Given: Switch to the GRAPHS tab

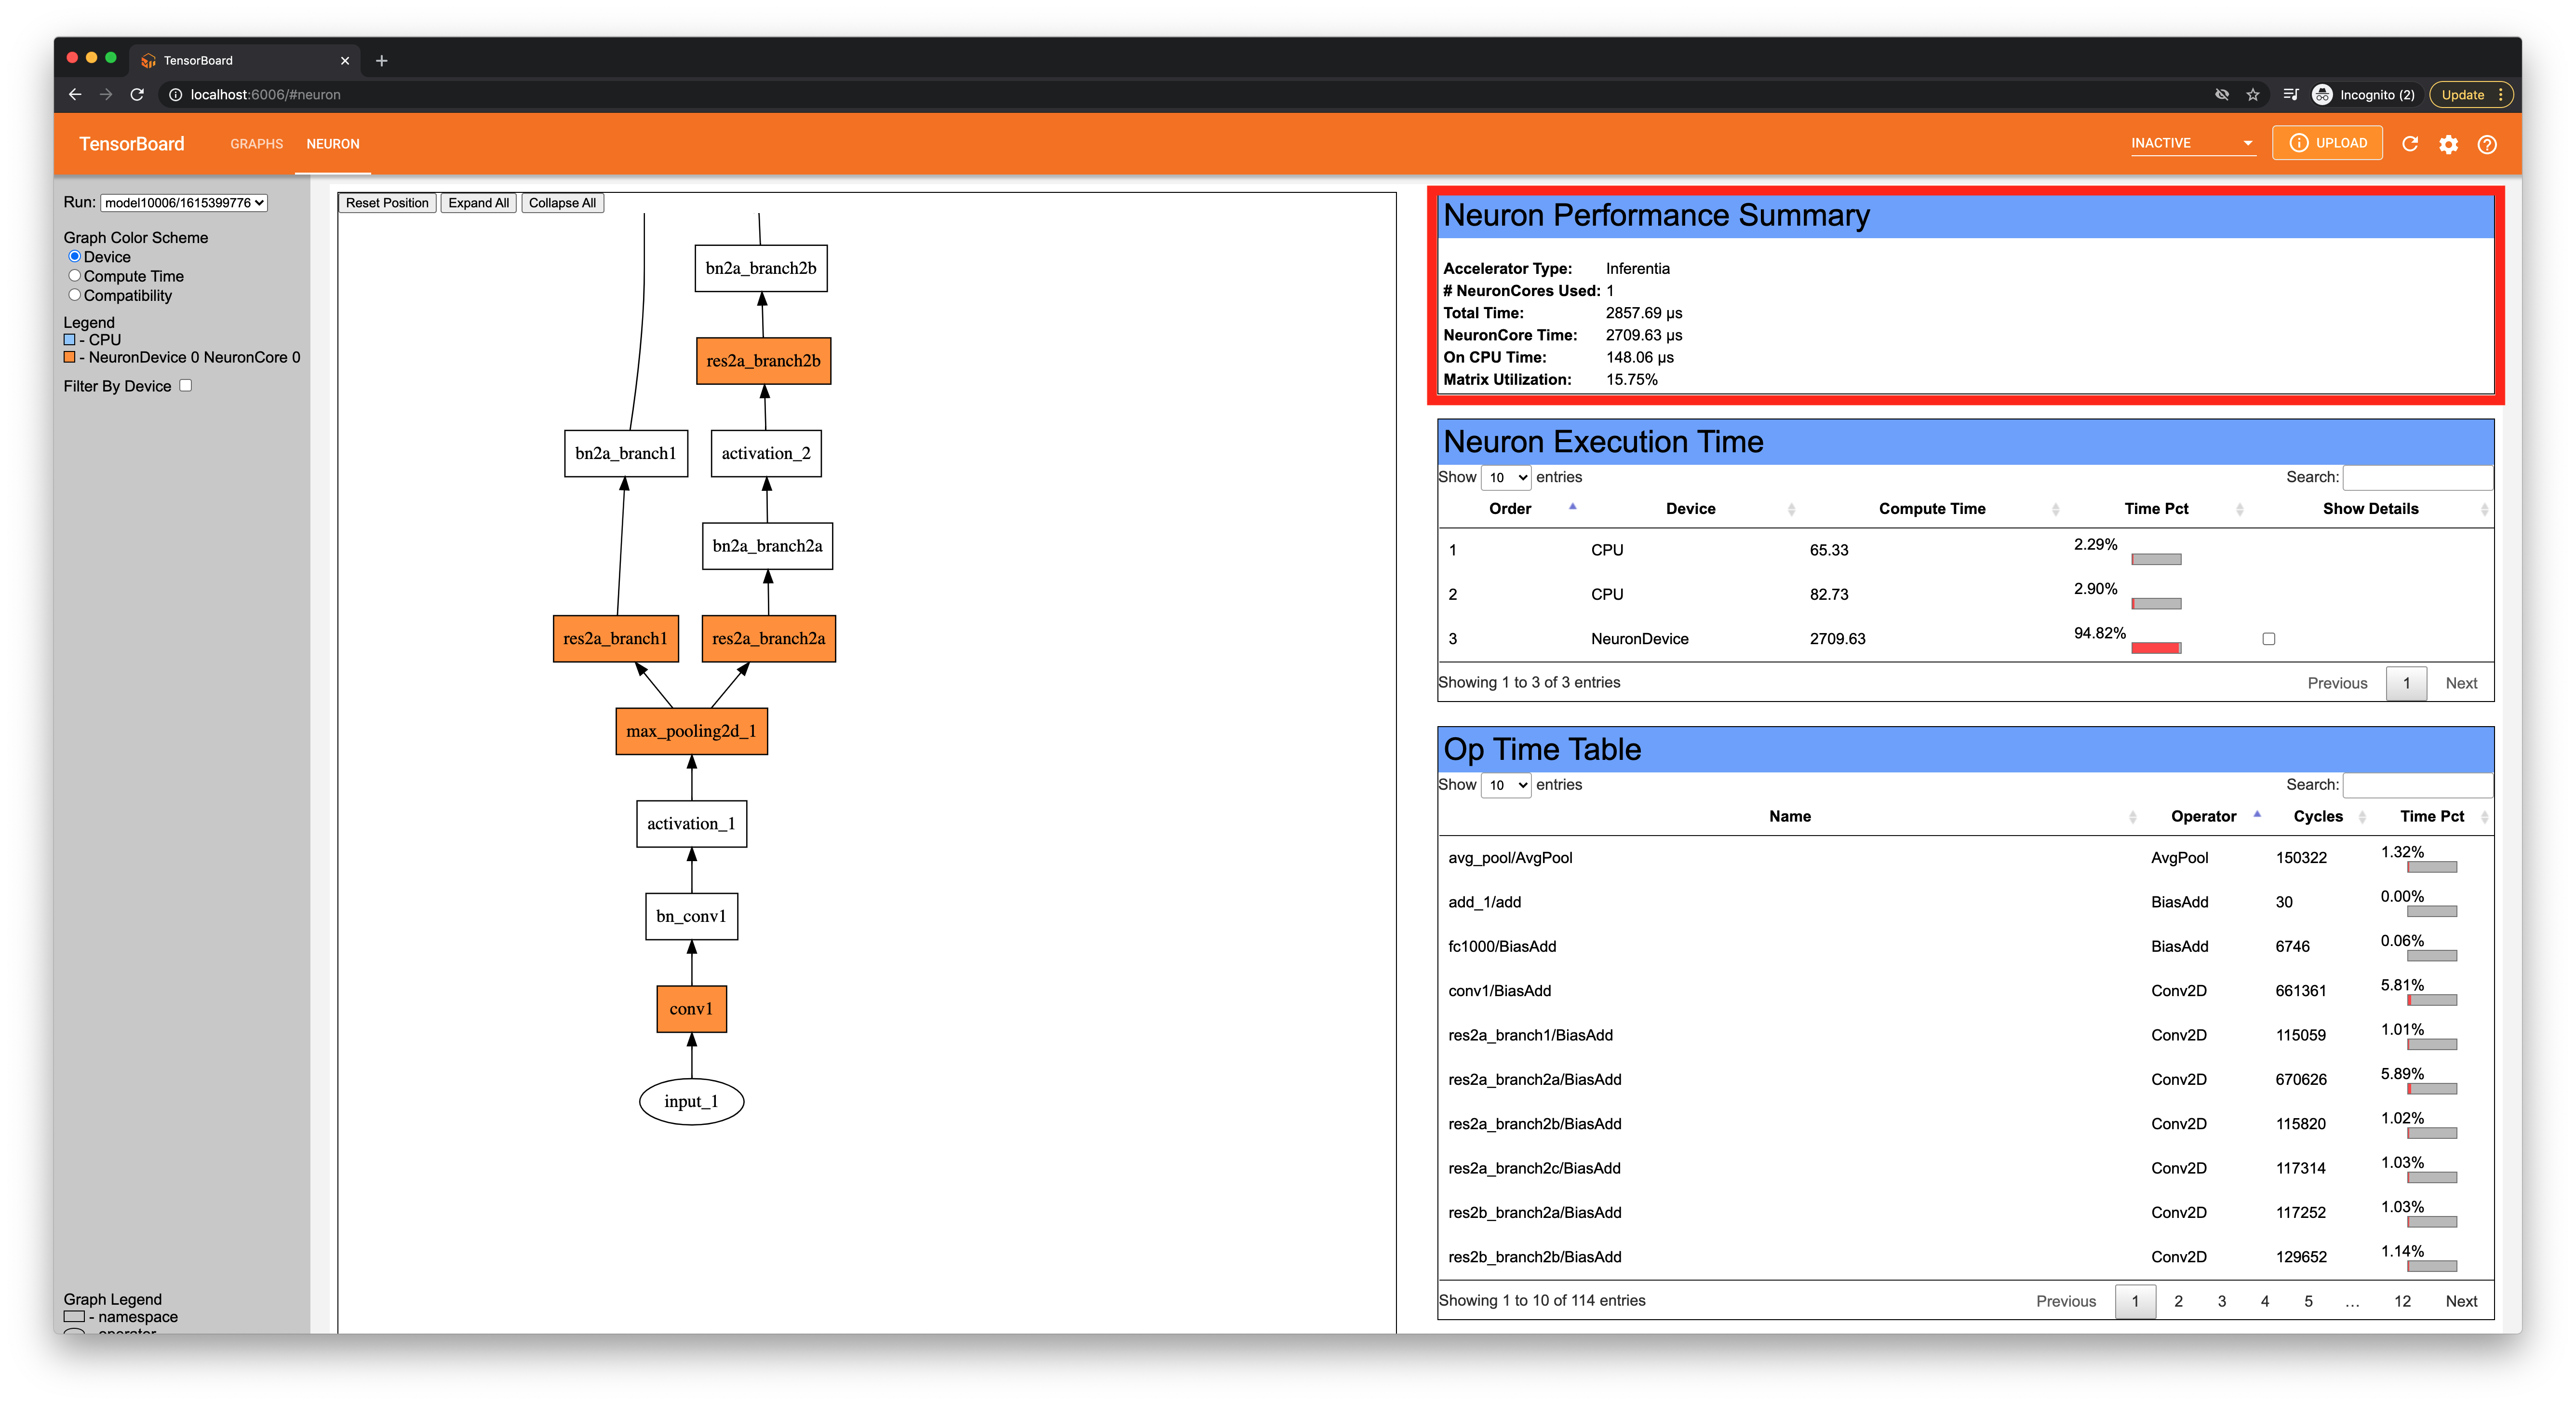Looking at the screenshot, I should [x=256, y=144].
